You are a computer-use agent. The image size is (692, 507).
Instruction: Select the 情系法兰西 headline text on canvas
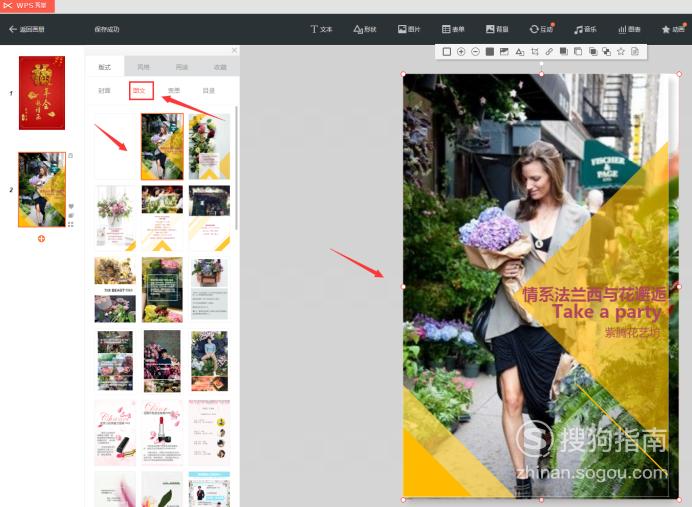tap(594, 294)
